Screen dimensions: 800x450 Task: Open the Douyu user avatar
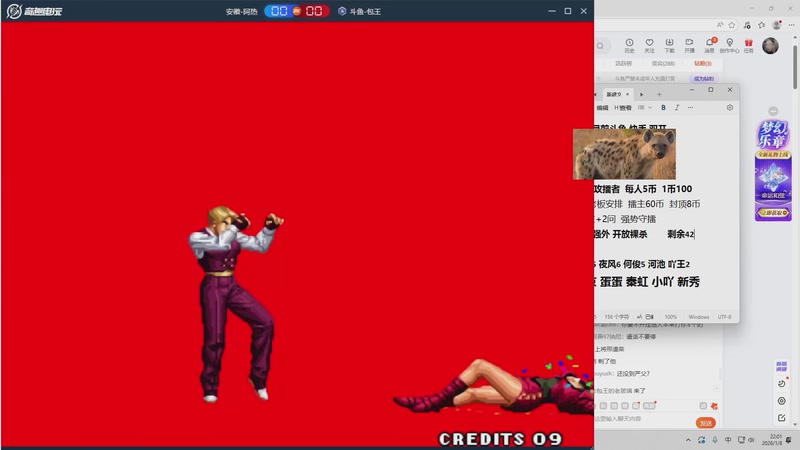tap(770, 45)
